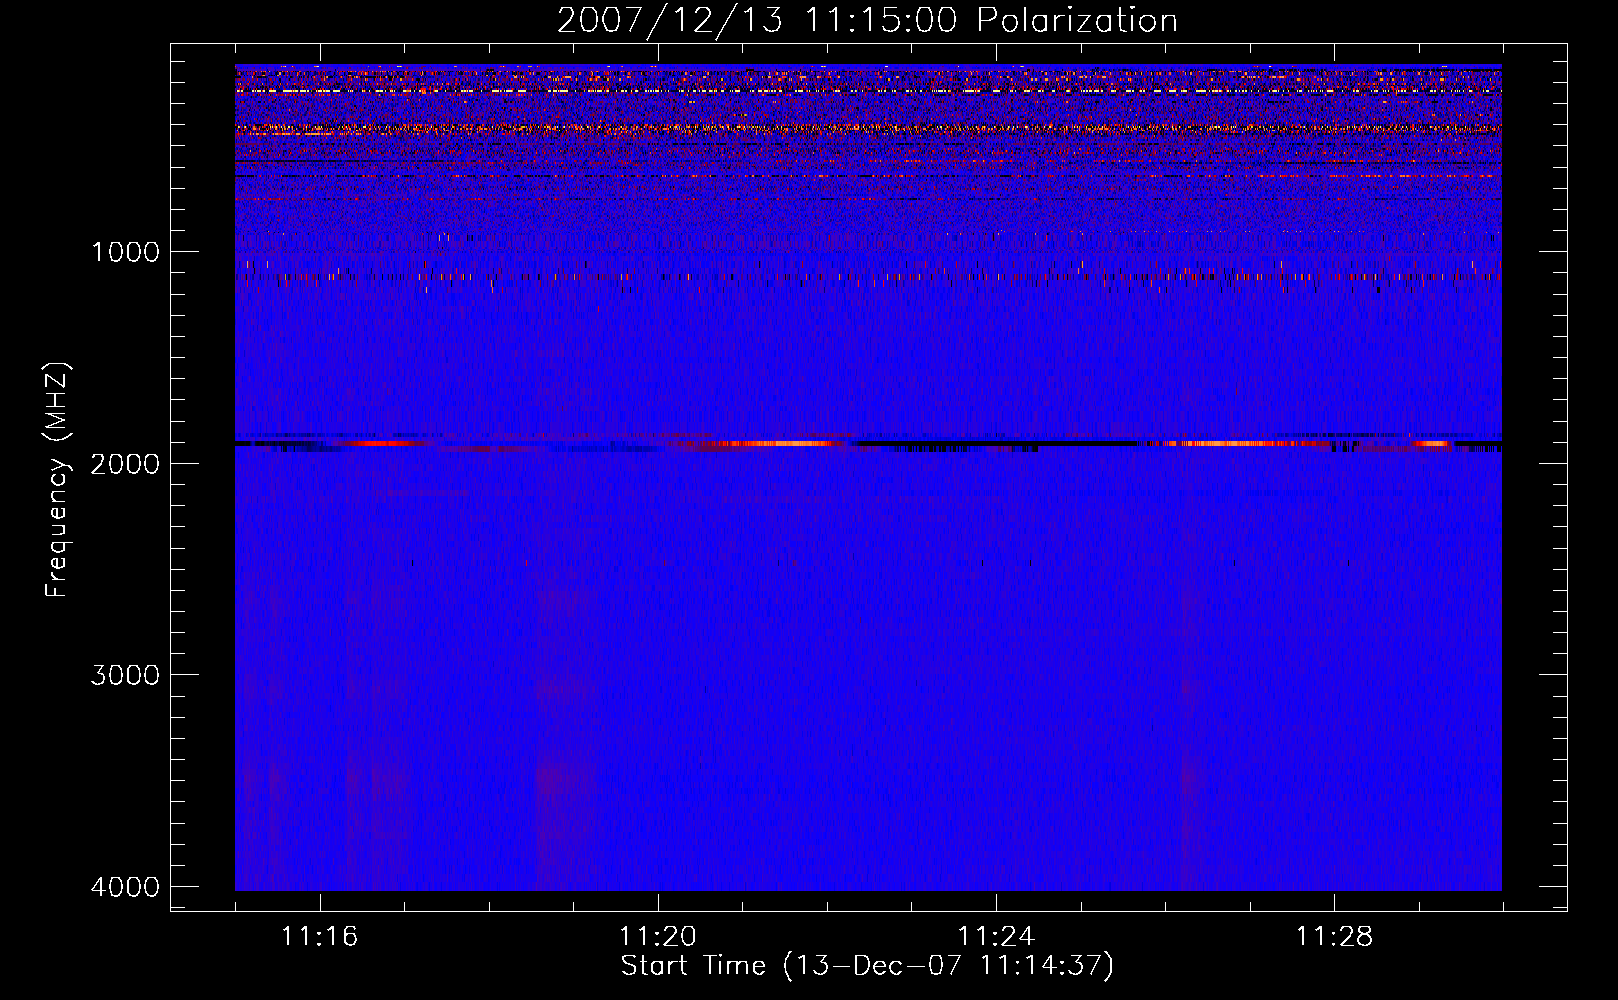Click the 'Start Time (13-Dec-07 11:14:37)' label
Image resolution: width=1618 pixels, height=1000 pixels.
867,966
